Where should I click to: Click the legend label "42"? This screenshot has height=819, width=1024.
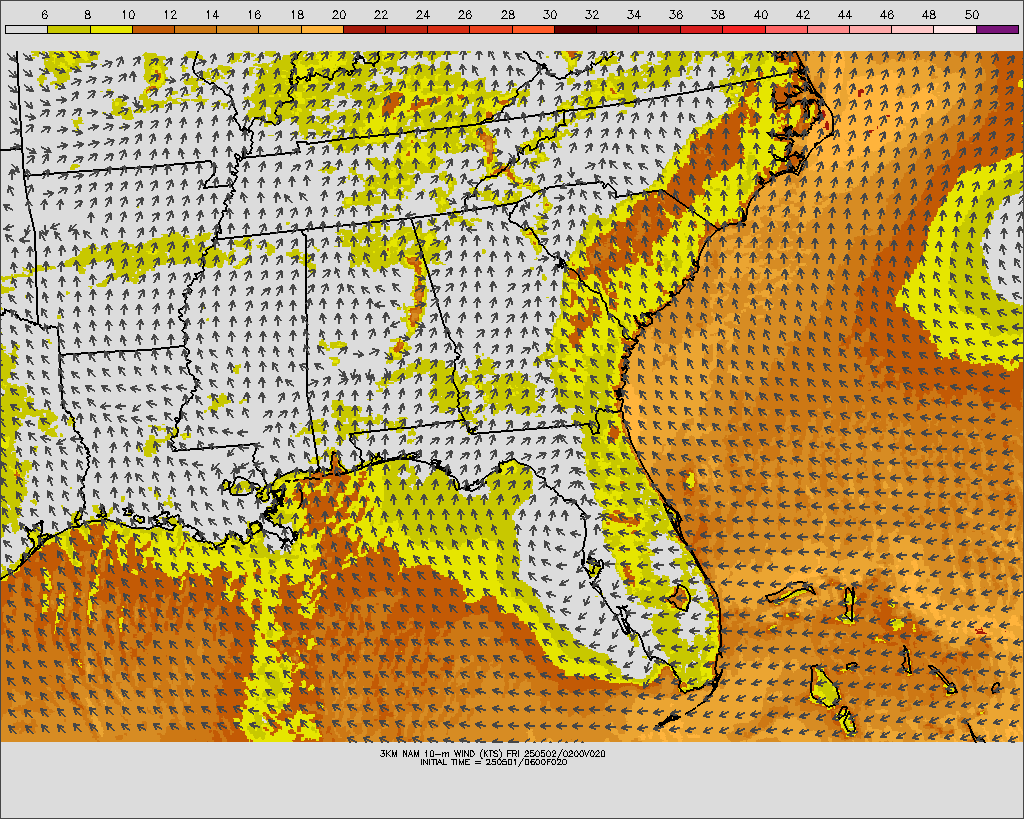(x=803, y=14)
